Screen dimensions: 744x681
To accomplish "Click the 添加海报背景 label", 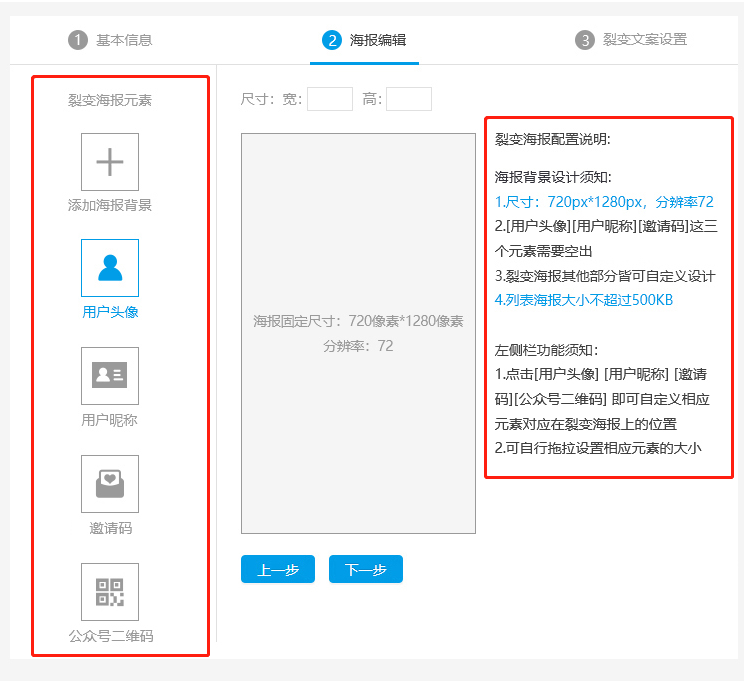I will [110, 205].
